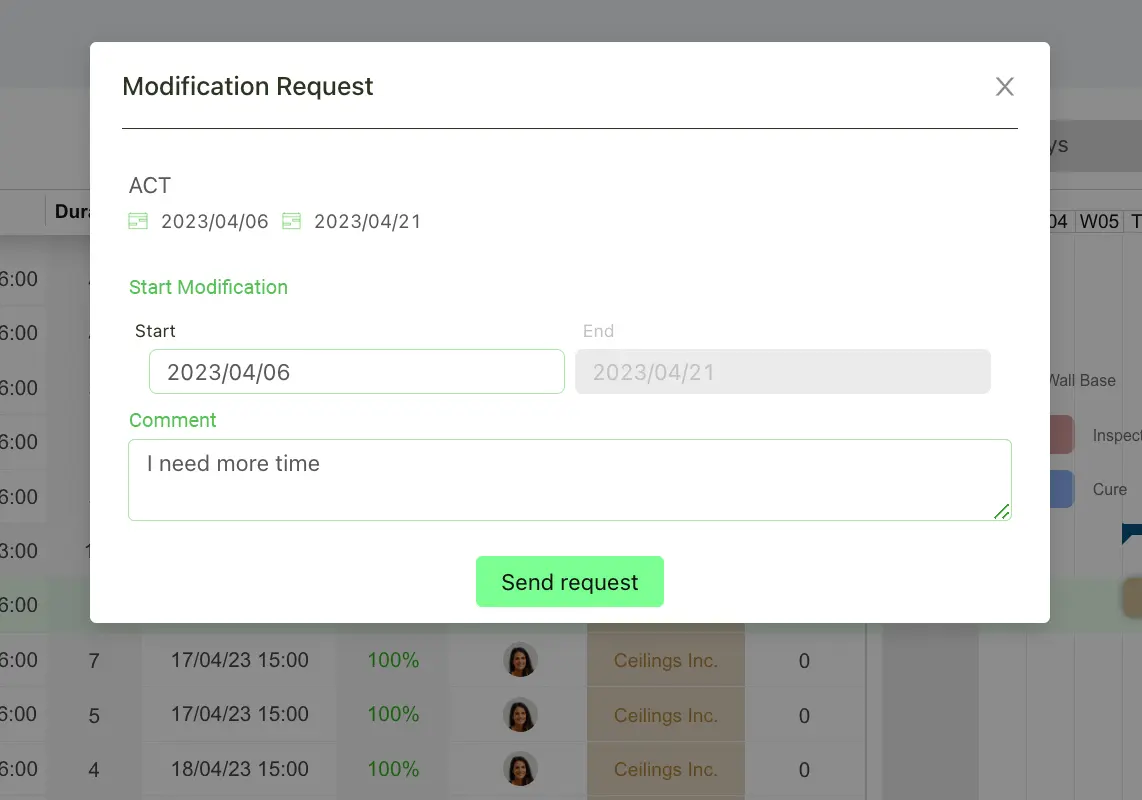Open the end date calendar picker icon

click(x=291, y=221)
